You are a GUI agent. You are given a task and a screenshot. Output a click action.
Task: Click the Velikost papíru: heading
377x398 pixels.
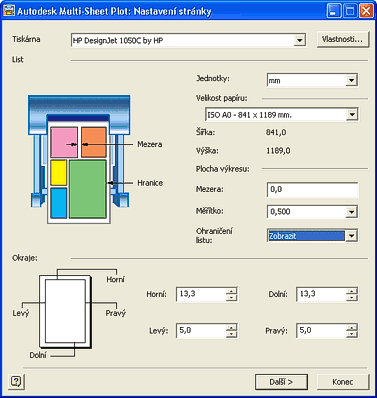tap(222, 98)
